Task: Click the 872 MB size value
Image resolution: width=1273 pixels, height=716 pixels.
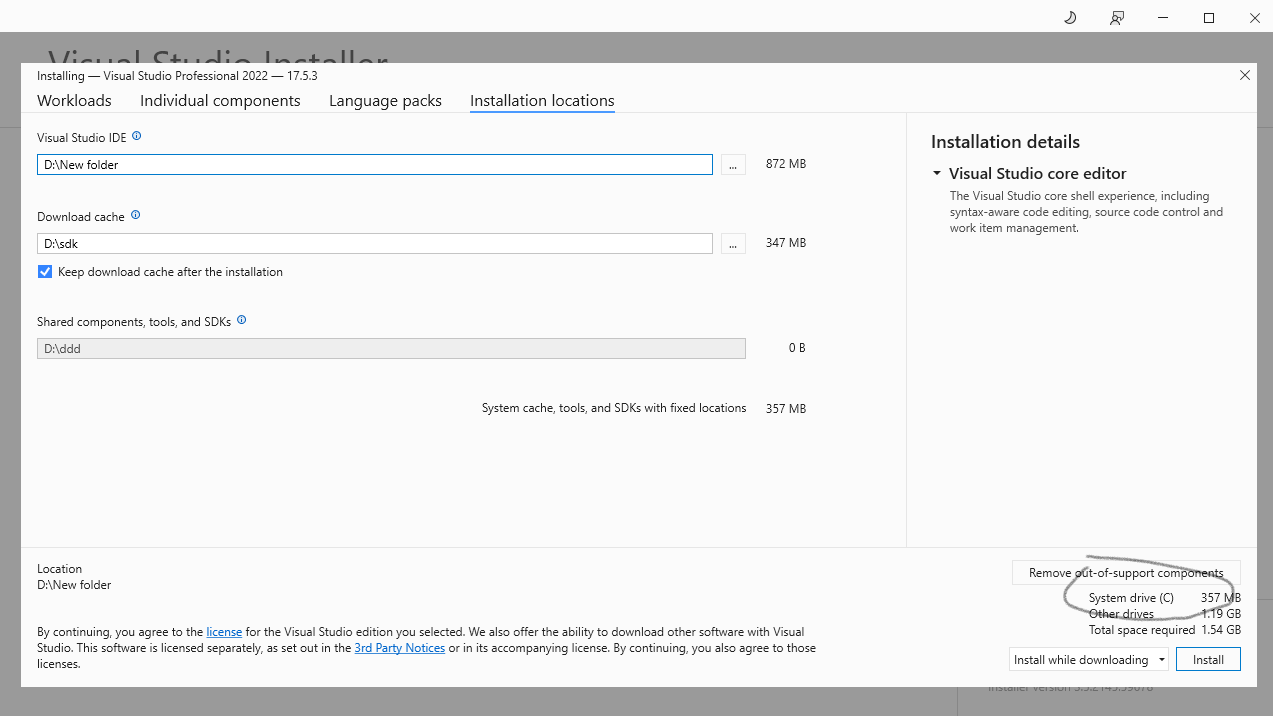Action: (786, 164)
